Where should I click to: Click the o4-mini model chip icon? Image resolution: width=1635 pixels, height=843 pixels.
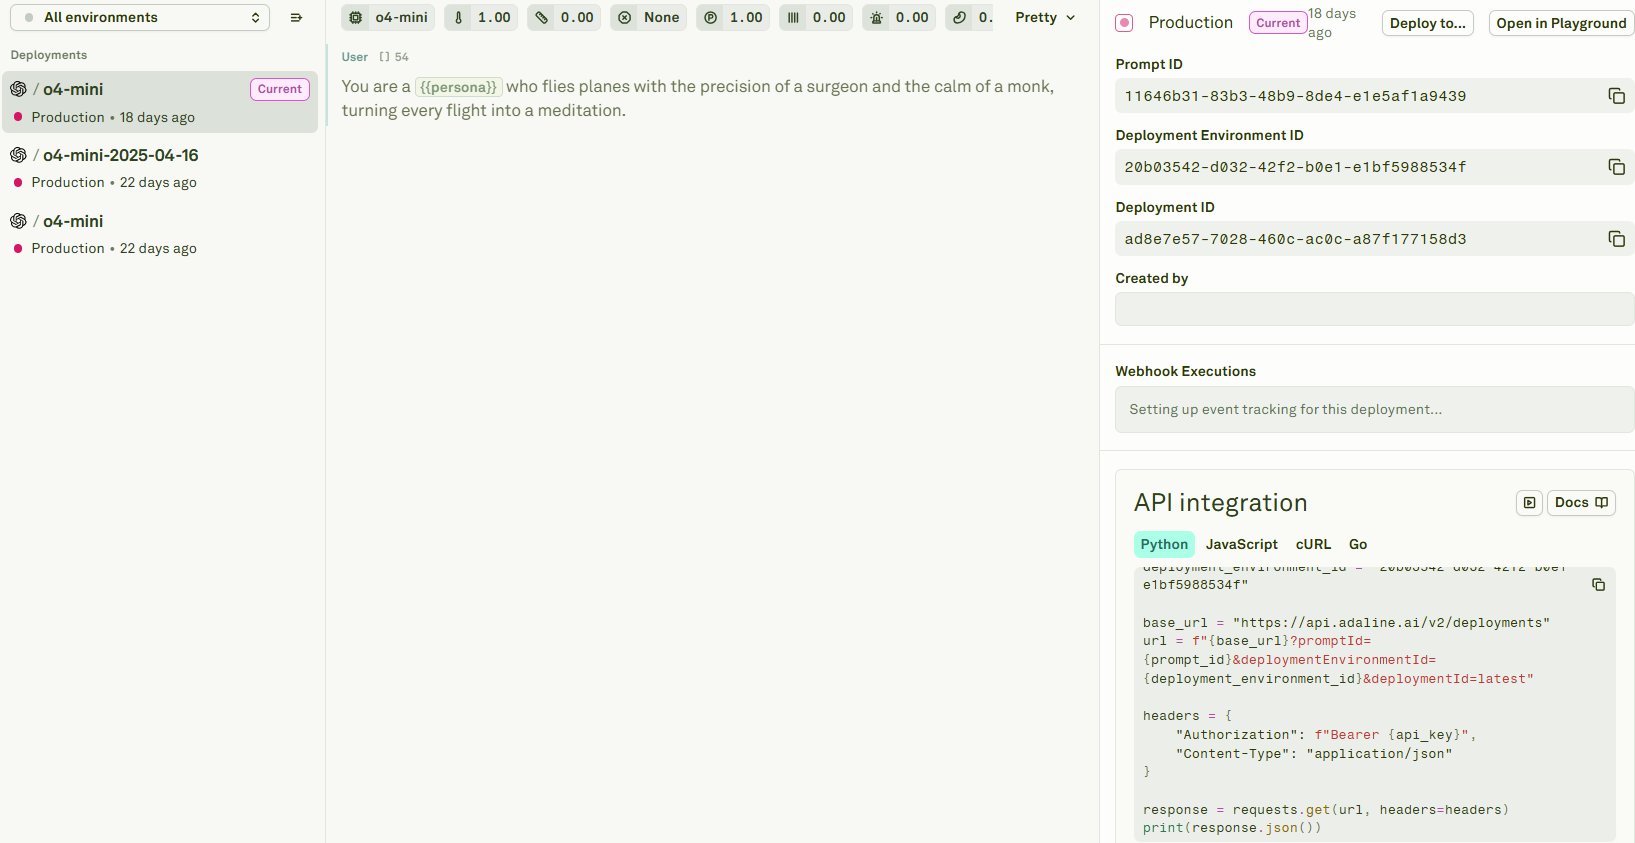(x=356, y=17)
